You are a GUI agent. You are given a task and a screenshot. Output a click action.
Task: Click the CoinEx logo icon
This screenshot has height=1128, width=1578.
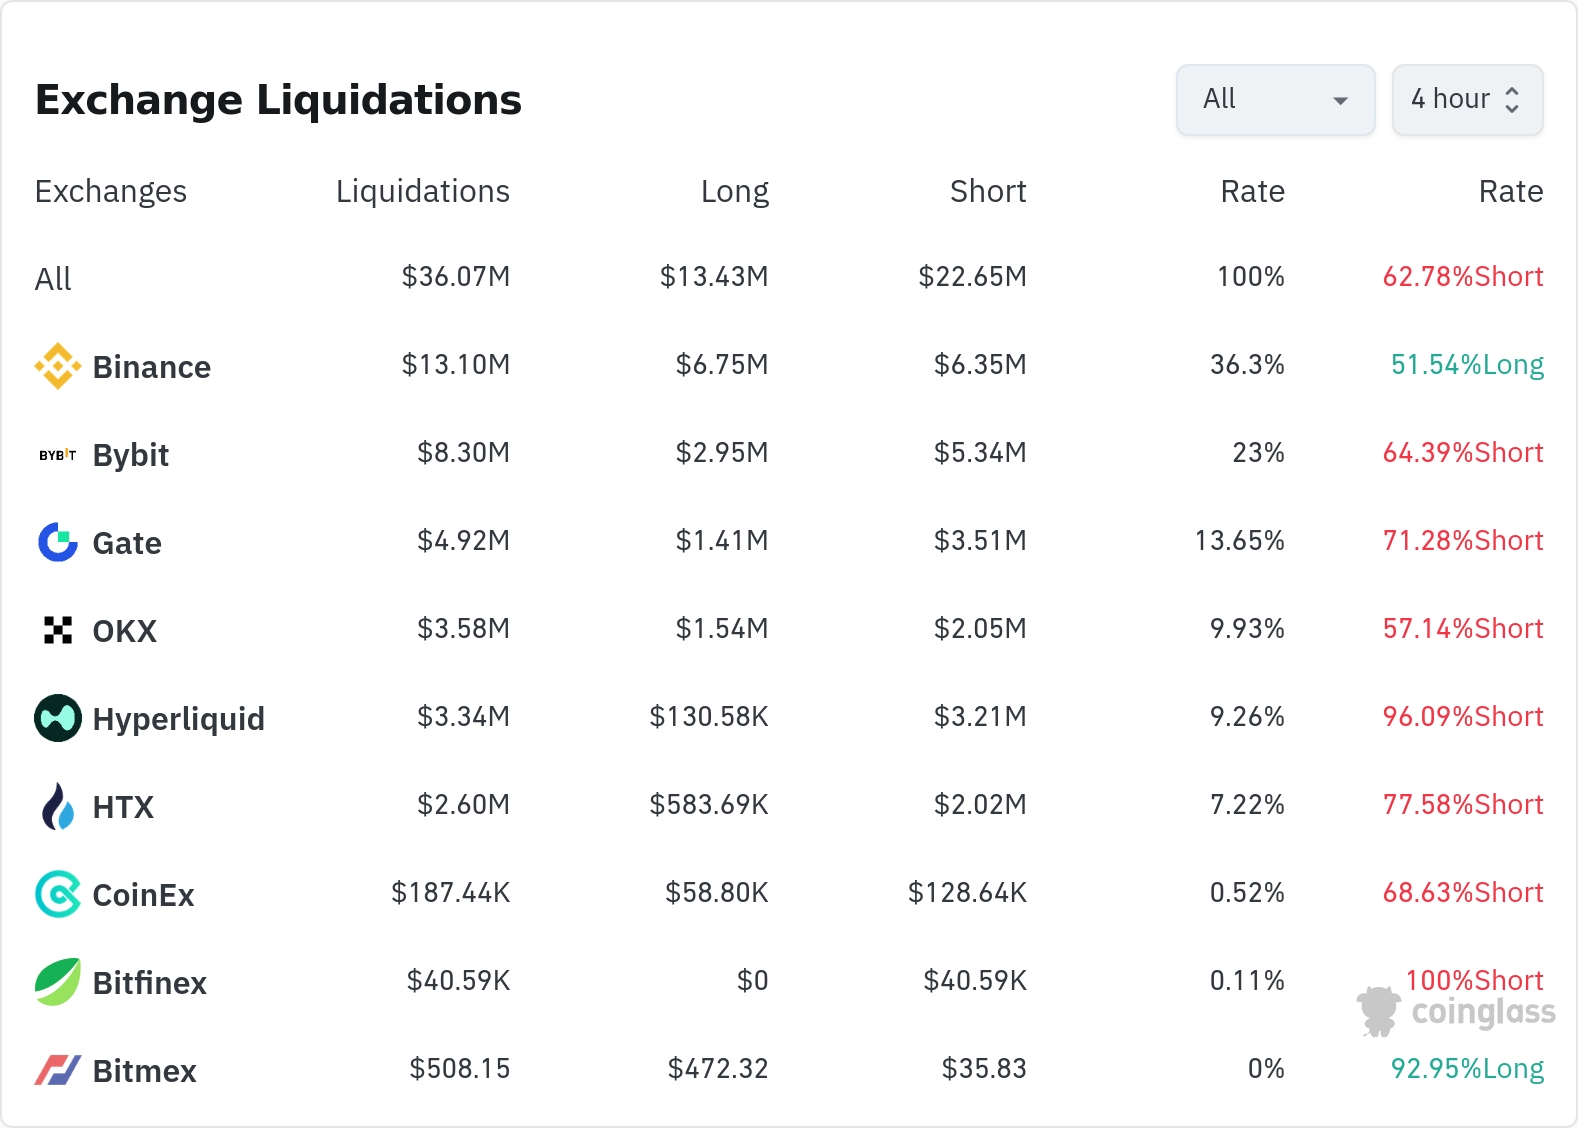tap(57, 894)
